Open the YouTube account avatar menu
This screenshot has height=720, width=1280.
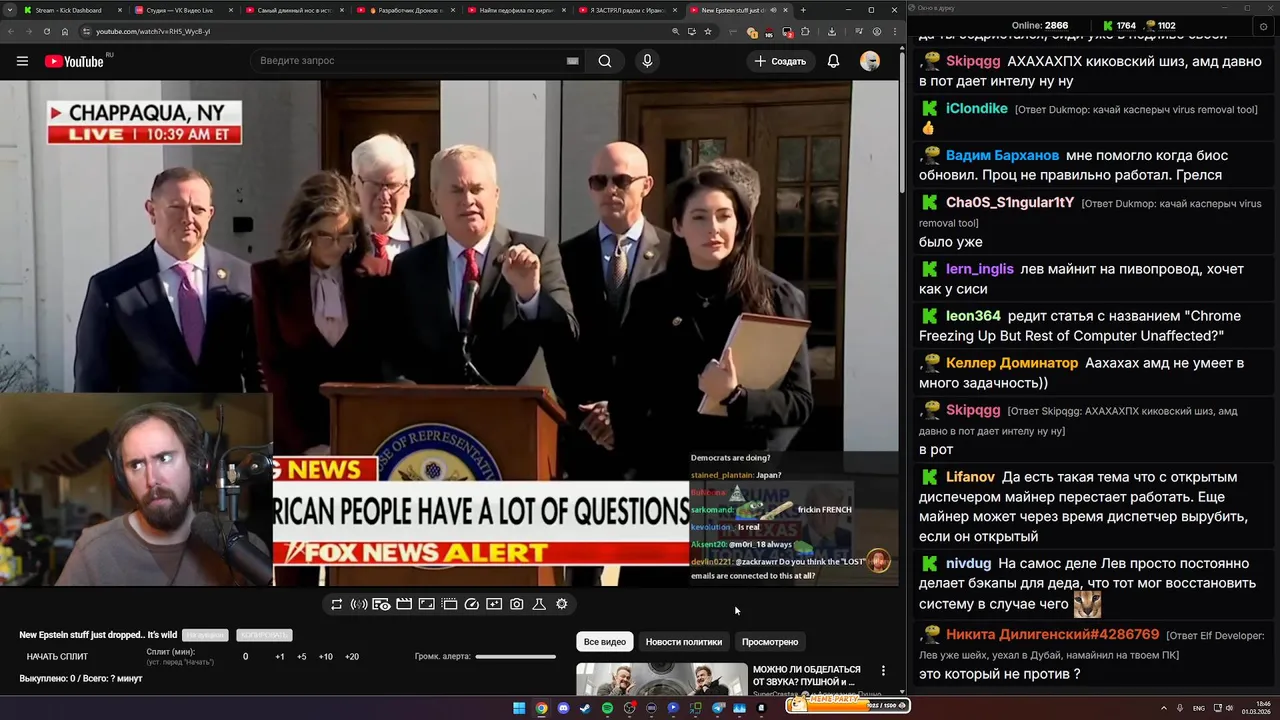point(870,61)
